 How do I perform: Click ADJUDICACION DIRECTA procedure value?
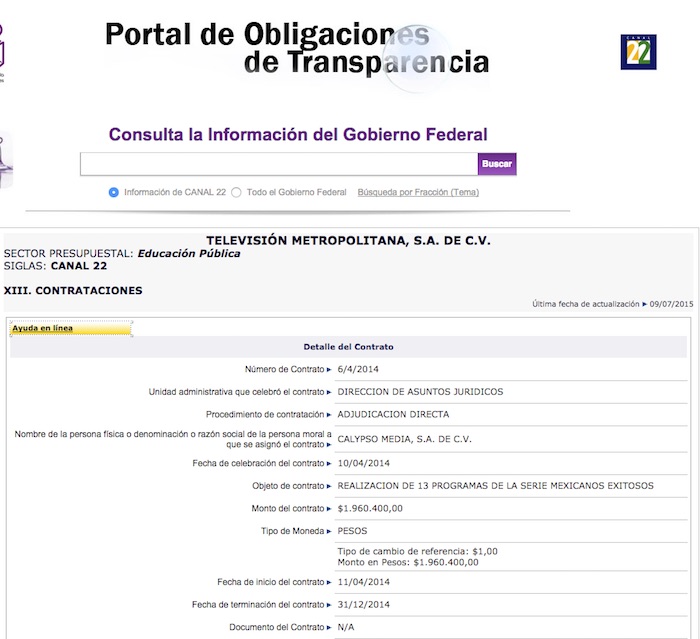[393, 414]
